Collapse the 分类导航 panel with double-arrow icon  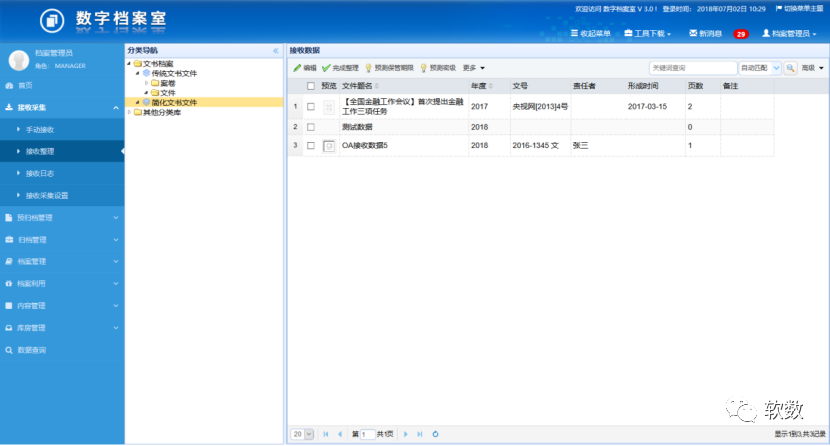[x=275, y=50]
